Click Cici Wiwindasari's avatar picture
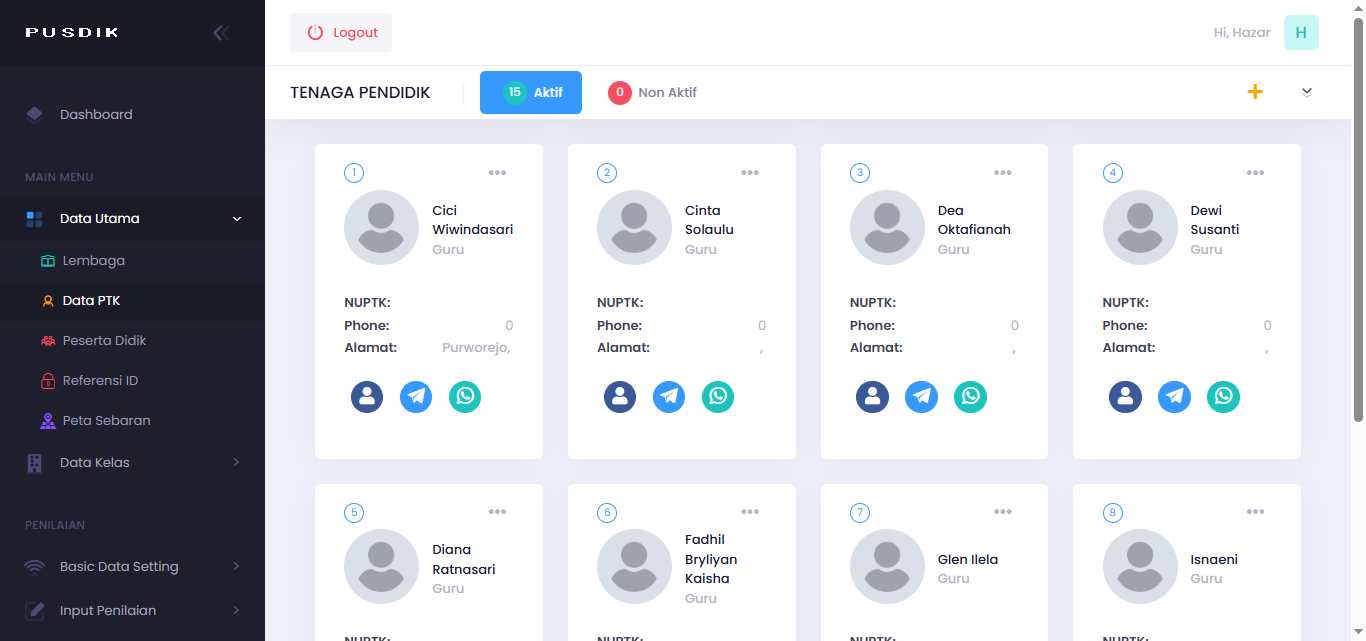 tap(381, 227)
